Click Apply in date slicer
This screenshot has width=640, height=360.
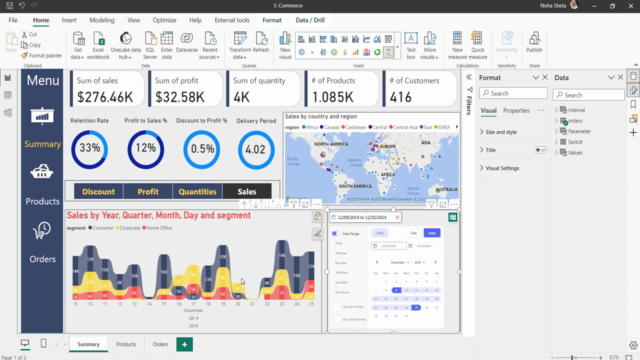click(432, 233)
